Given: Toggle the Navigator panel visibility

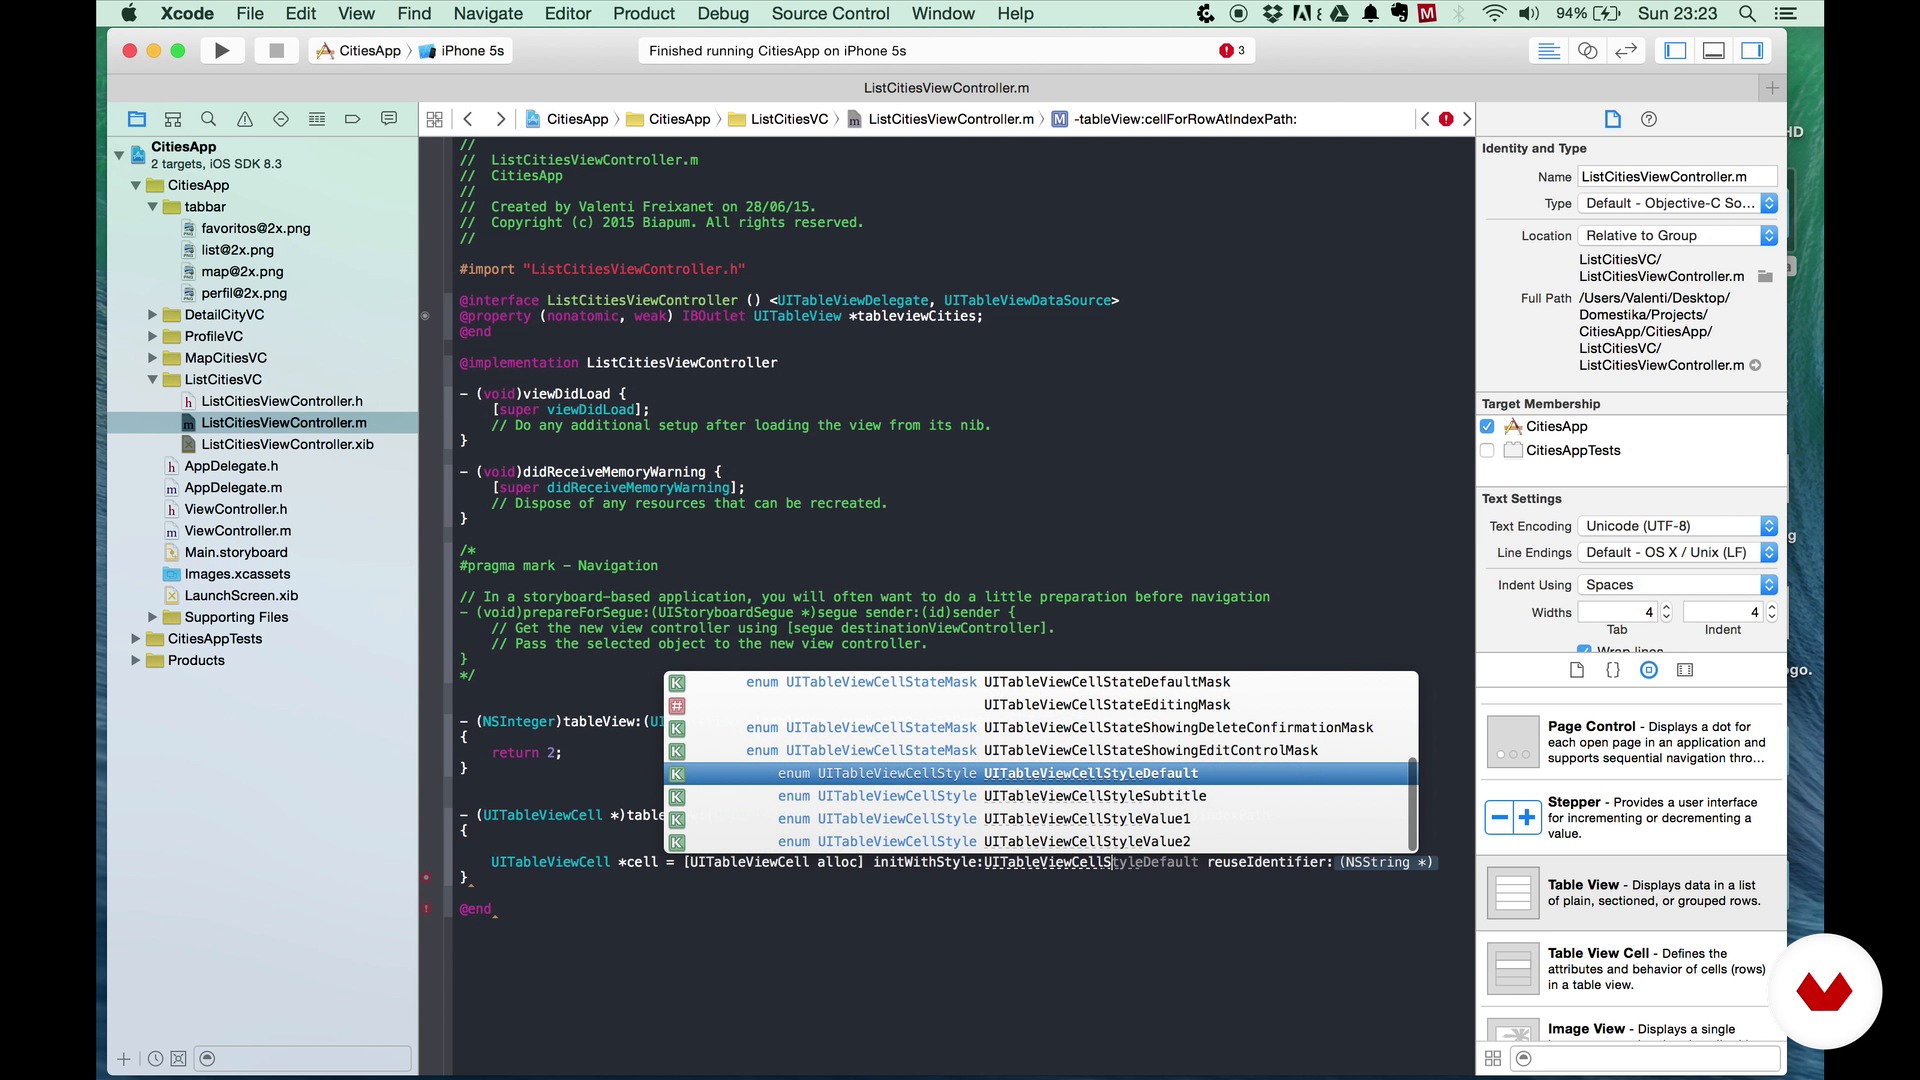Looking at the screenshot, I should coord(1676,51).
